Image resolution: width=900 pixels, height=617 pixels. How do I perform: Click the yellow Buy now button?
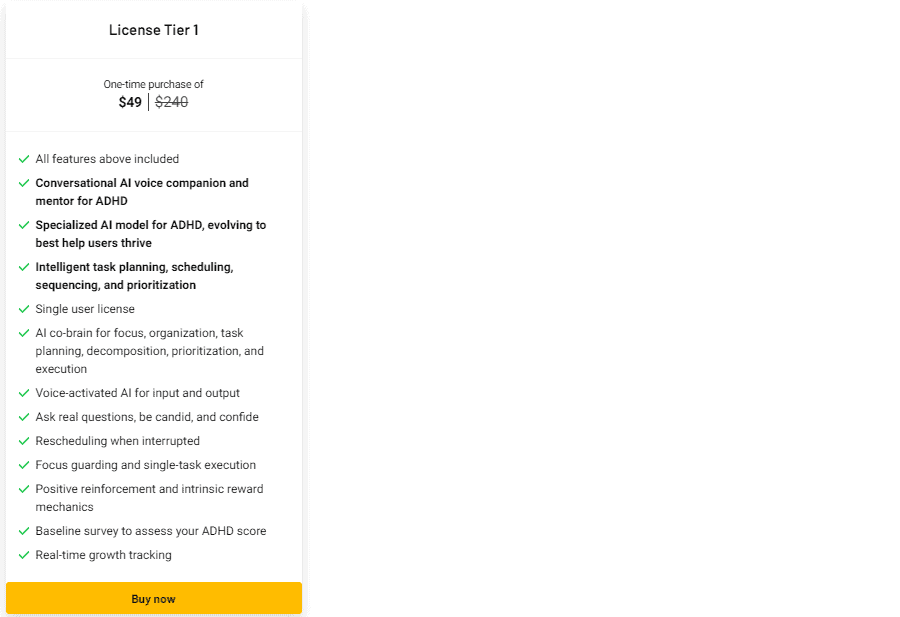(153, 598)
